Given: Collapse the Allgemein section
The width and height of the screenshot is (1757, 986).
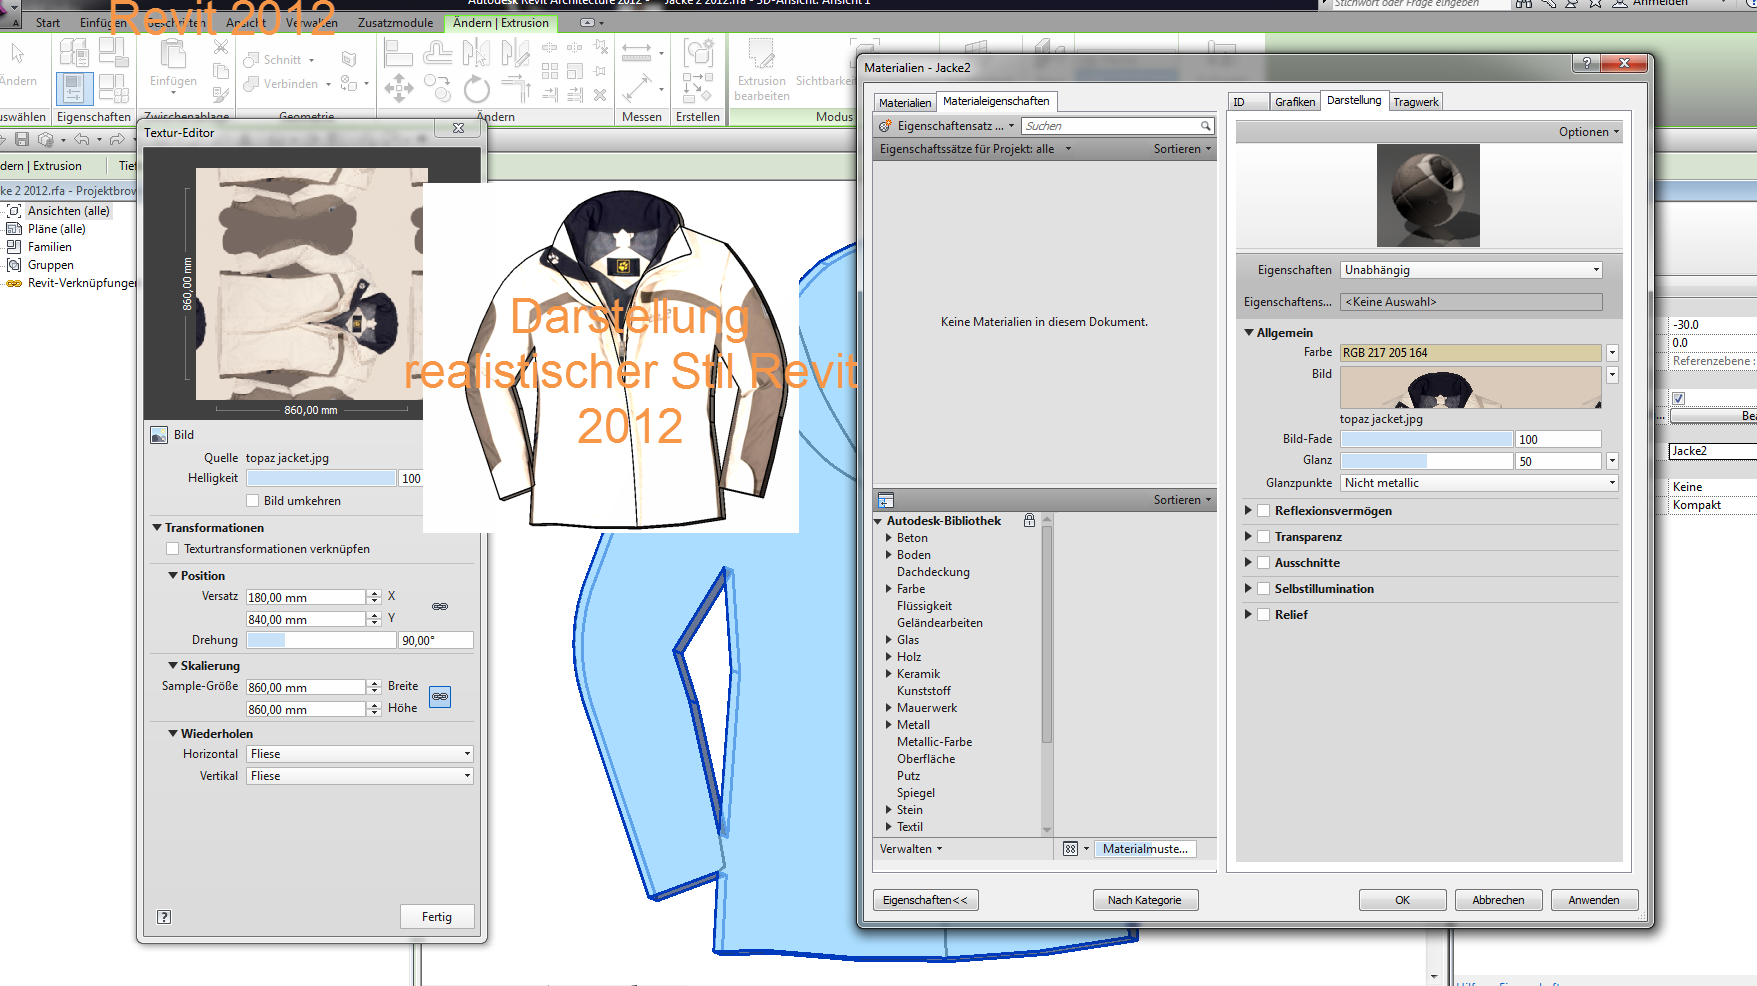Looking at the screenshot, I should (x=1249, y=332).
